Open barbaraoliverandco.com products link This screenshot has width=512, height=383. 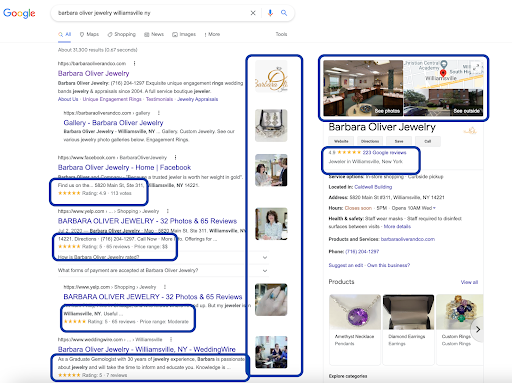point(408,239)
